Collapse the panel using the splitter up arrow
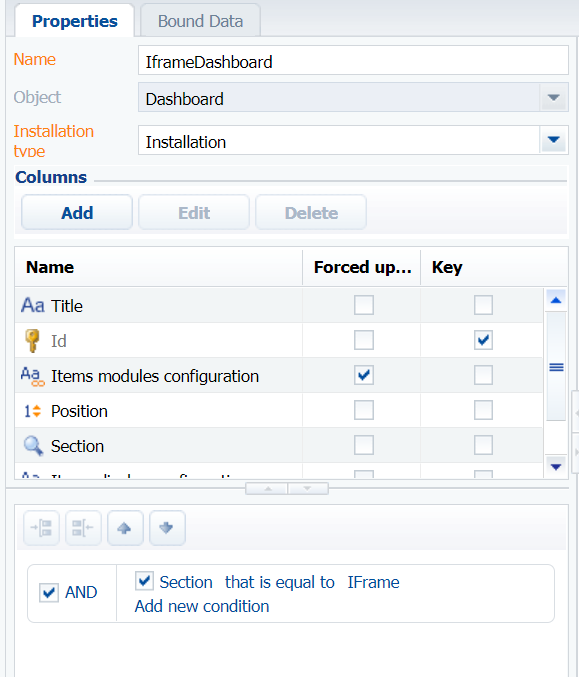This screenshot has height=677, width=579. pyautogui.click(x=267, y=489)
